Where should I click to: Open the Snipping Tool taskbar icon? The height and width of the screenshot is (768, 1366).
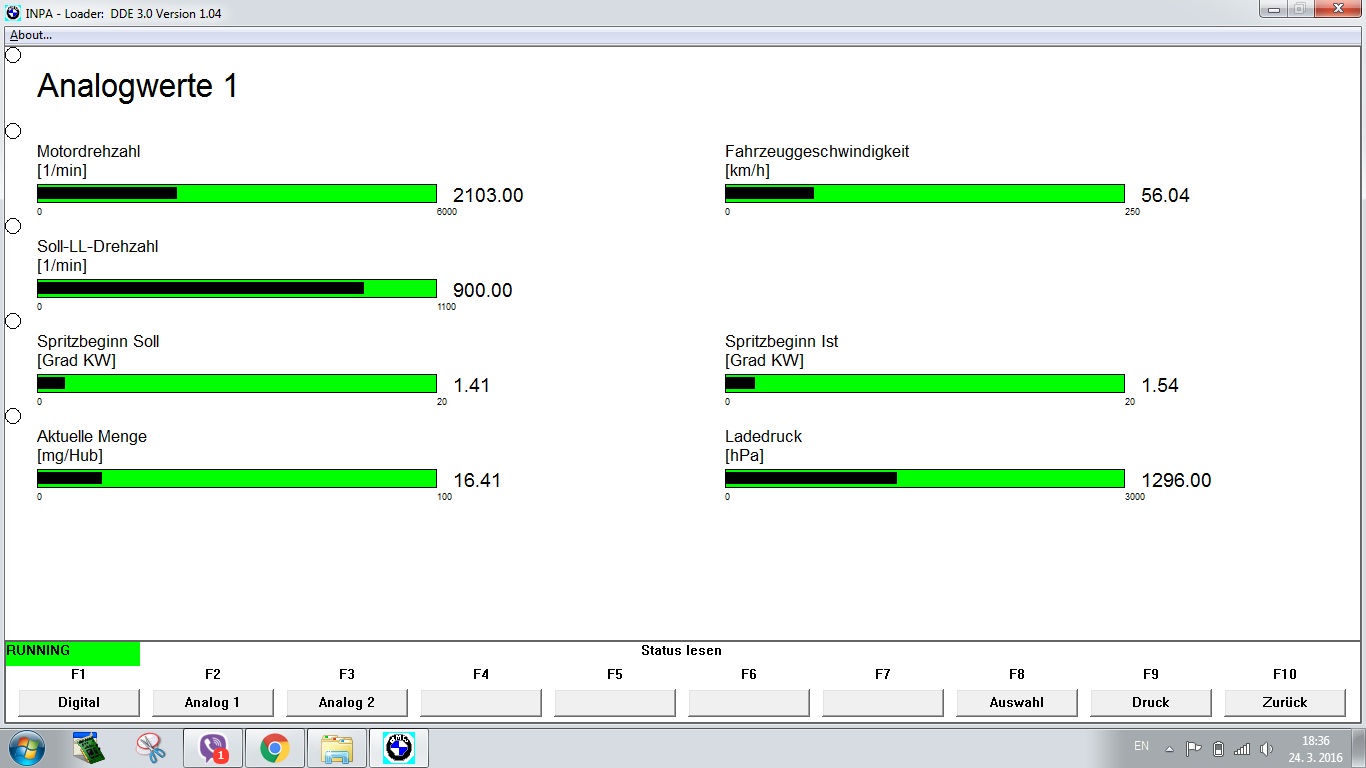[151, 748]
